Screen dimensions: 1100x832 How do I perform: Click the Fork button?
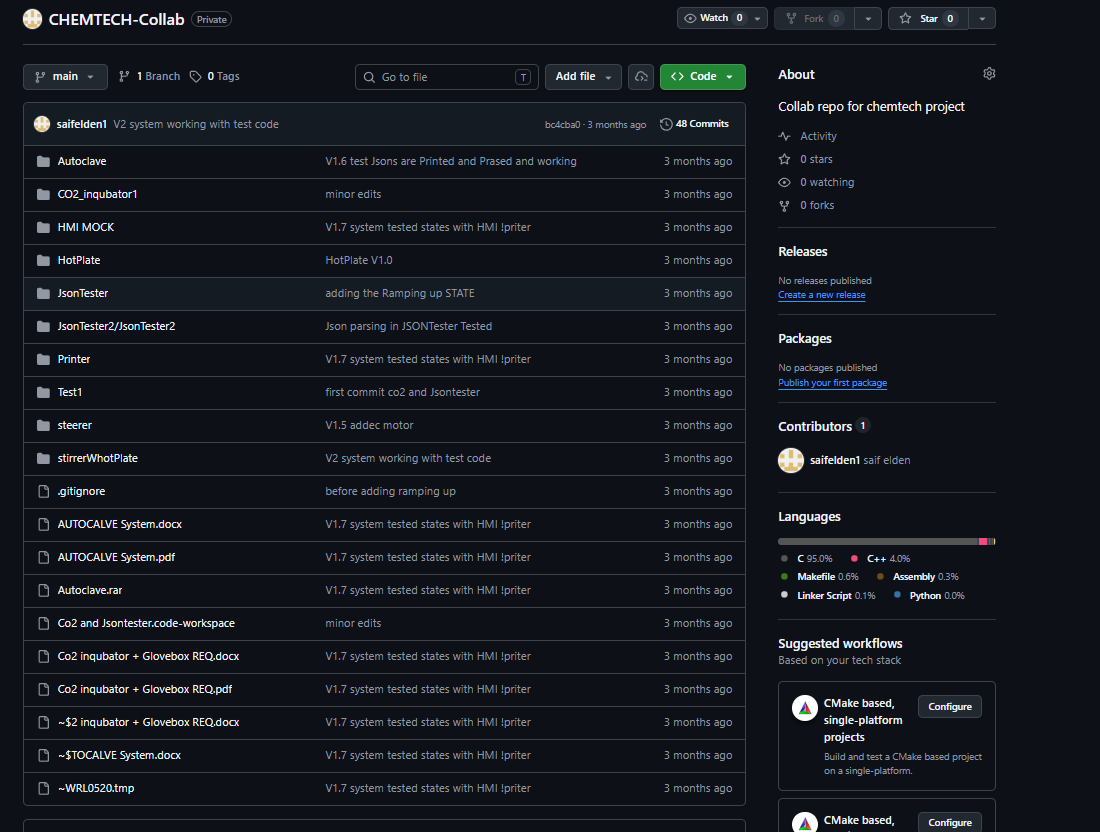click(x=814, y=18)
